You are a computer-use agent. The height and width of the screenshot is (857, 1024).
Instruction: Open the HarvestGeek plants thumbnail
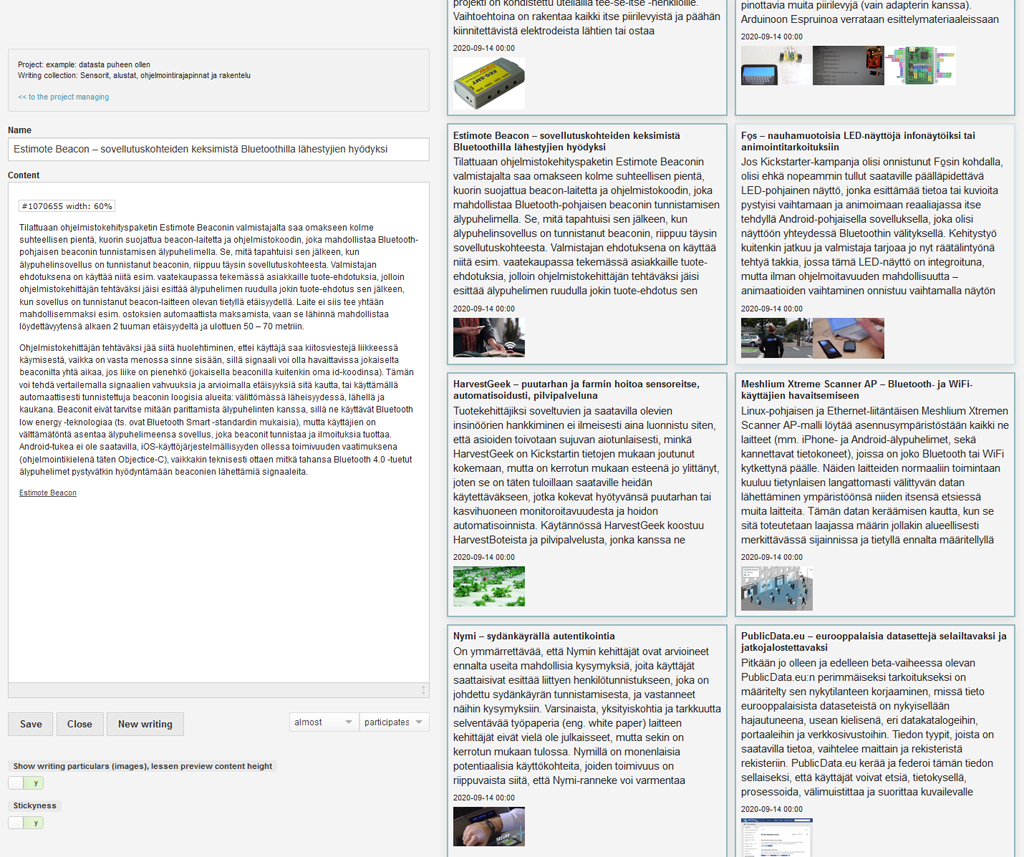[x=488, y=586]
